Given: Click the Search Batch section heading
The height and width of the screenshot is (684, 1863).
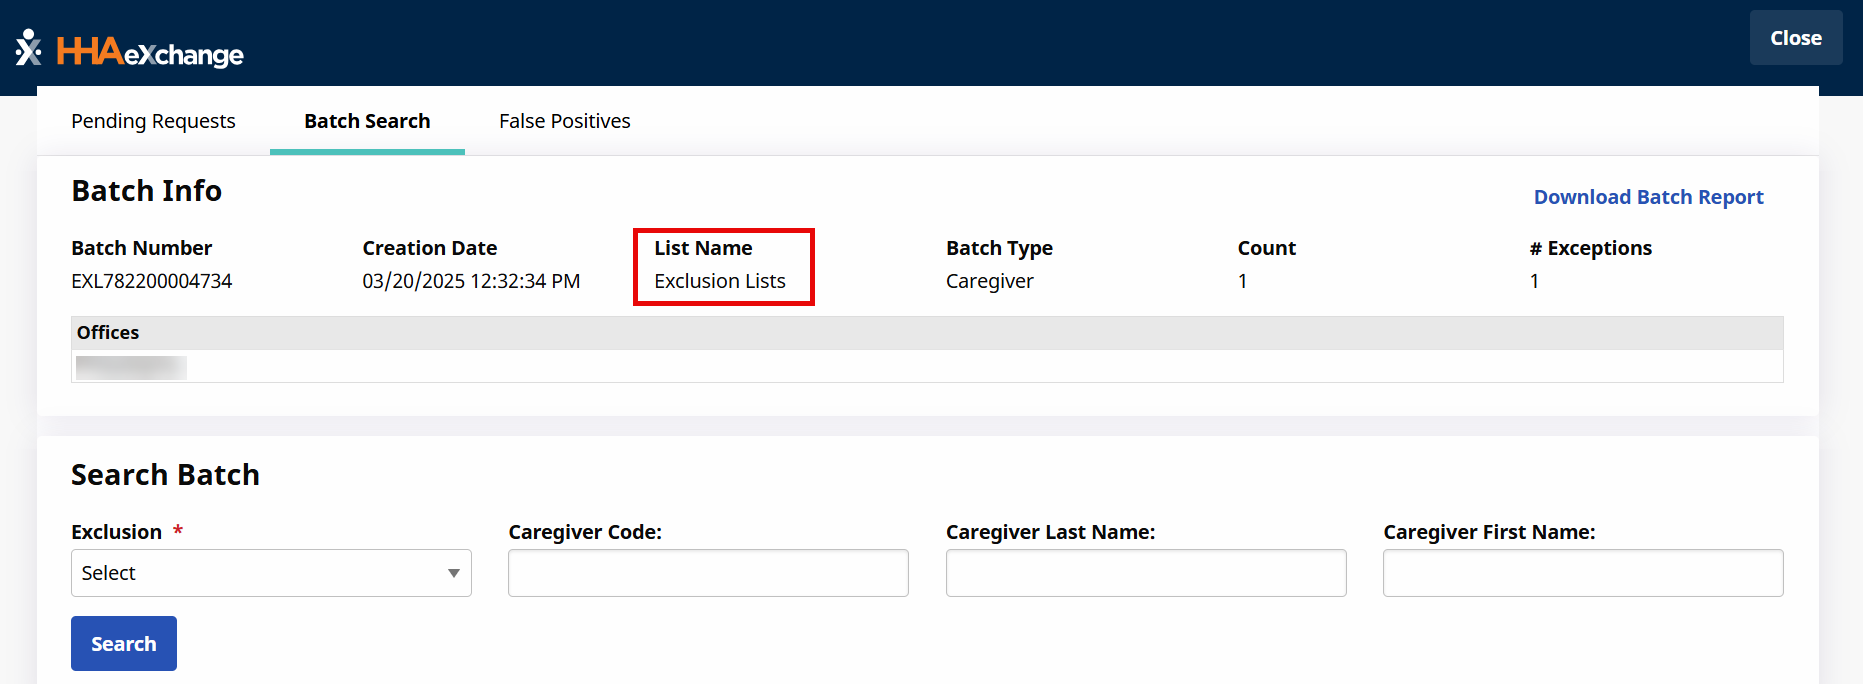Looking at the screenshot, I should tap(165, 475).
